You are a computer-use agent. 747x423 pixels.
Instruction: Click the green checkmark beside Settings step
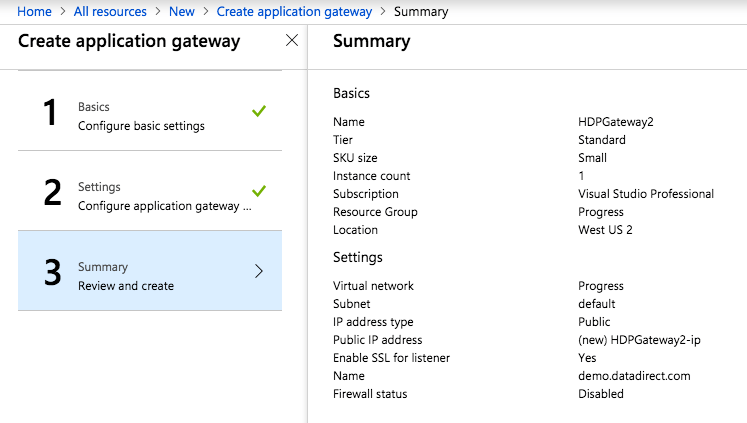click(259, 191)
